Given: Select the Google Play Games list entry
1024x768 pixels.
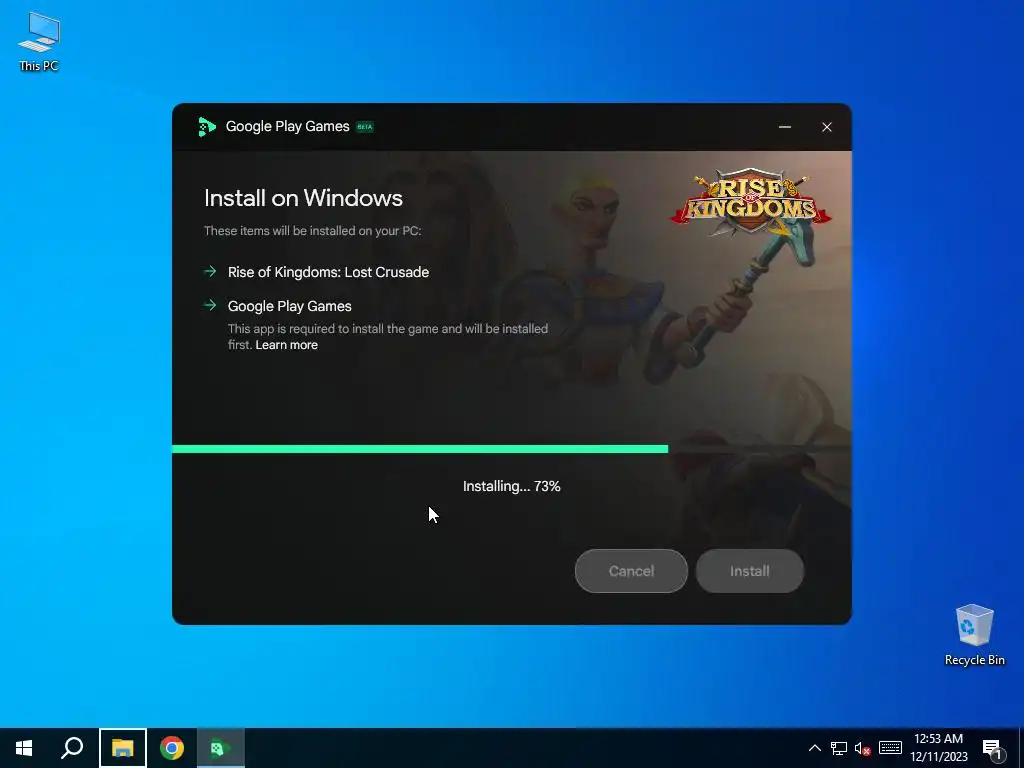Looking at the screenshot, I should (x=289, y=306).
